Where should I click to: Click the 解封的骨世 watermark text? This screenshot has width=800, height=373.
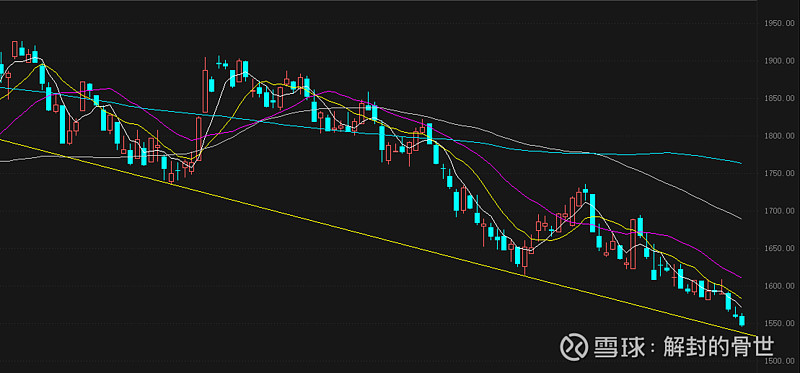718,347
